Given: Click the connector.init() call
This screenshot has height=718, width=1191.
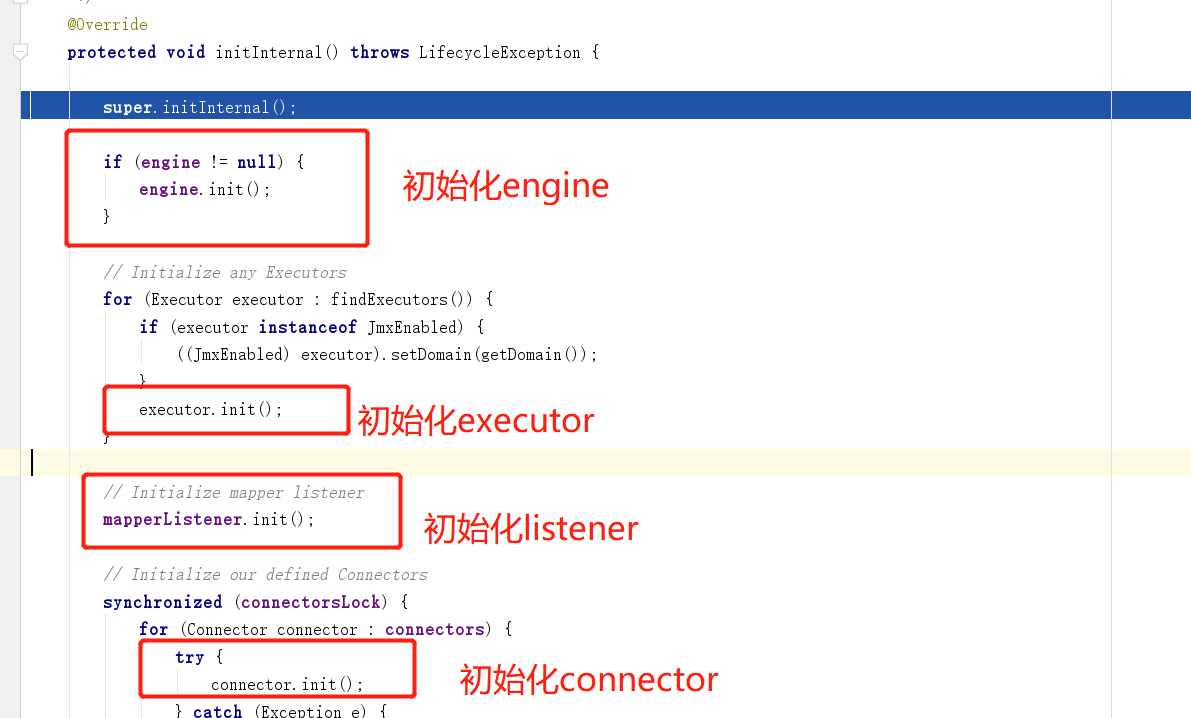Looking at the screenshot, I should coord(286,685).
